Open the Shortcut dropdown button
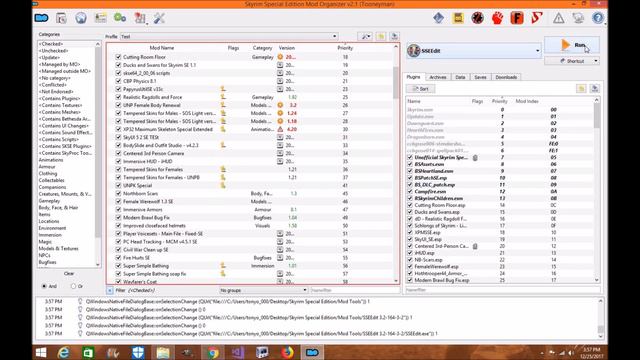 click(572, 61)
